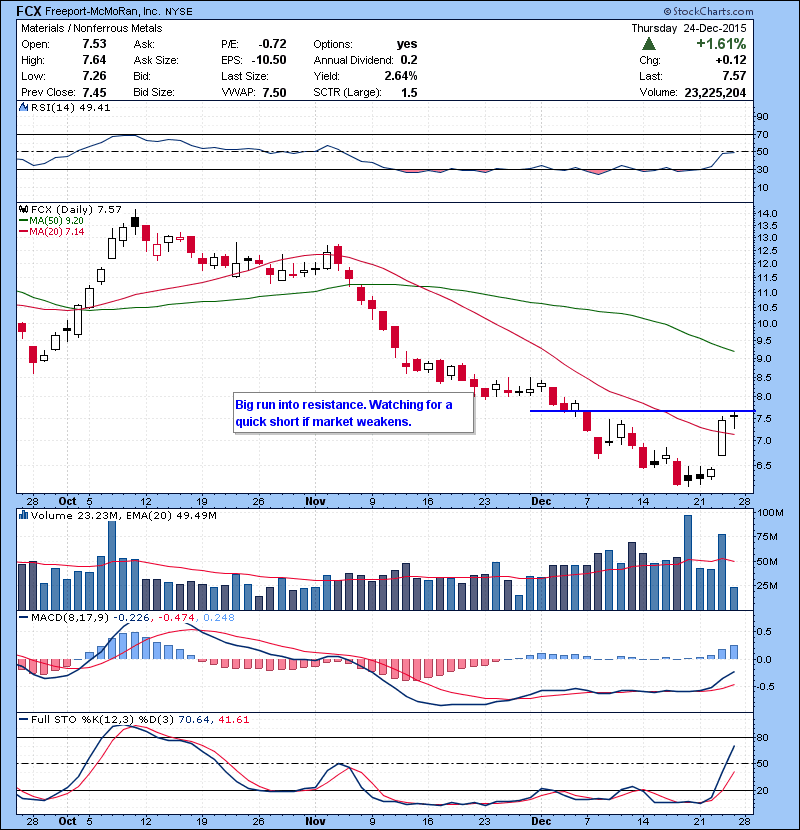The image size is (800, 830).
Task: Click the Open value 7.53
Action: point(94,44)
